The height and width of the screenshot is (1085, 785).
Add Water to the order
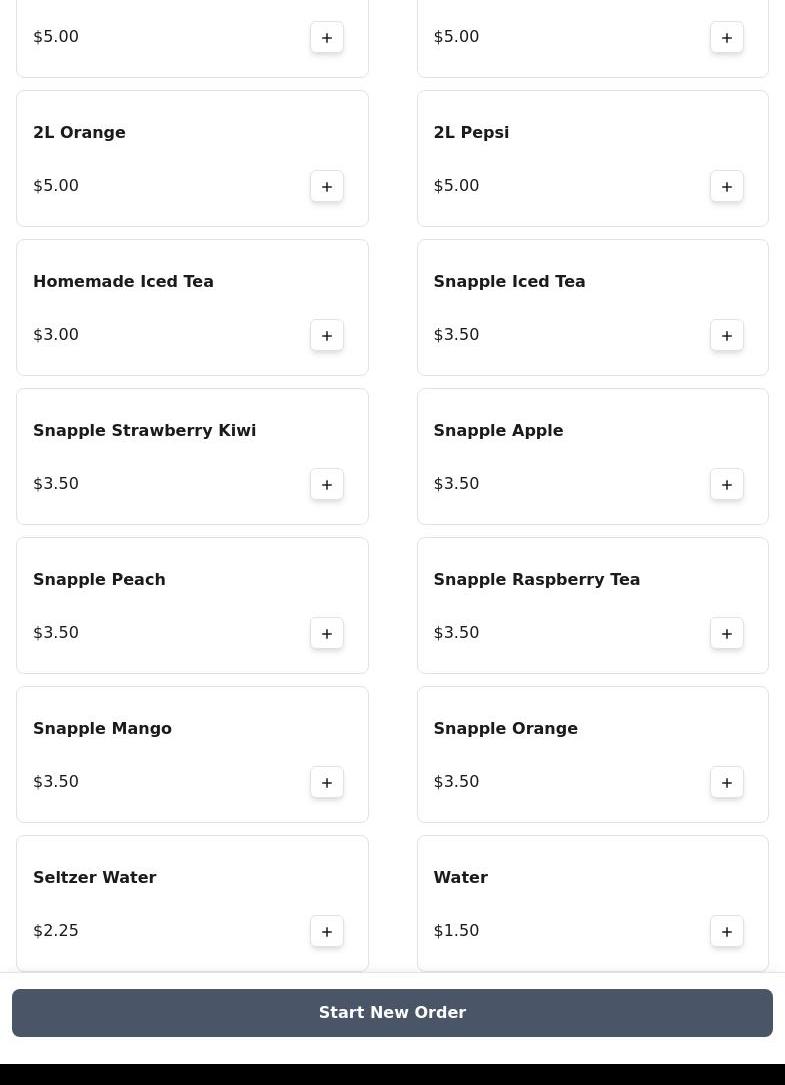click(x=727, y=931)
